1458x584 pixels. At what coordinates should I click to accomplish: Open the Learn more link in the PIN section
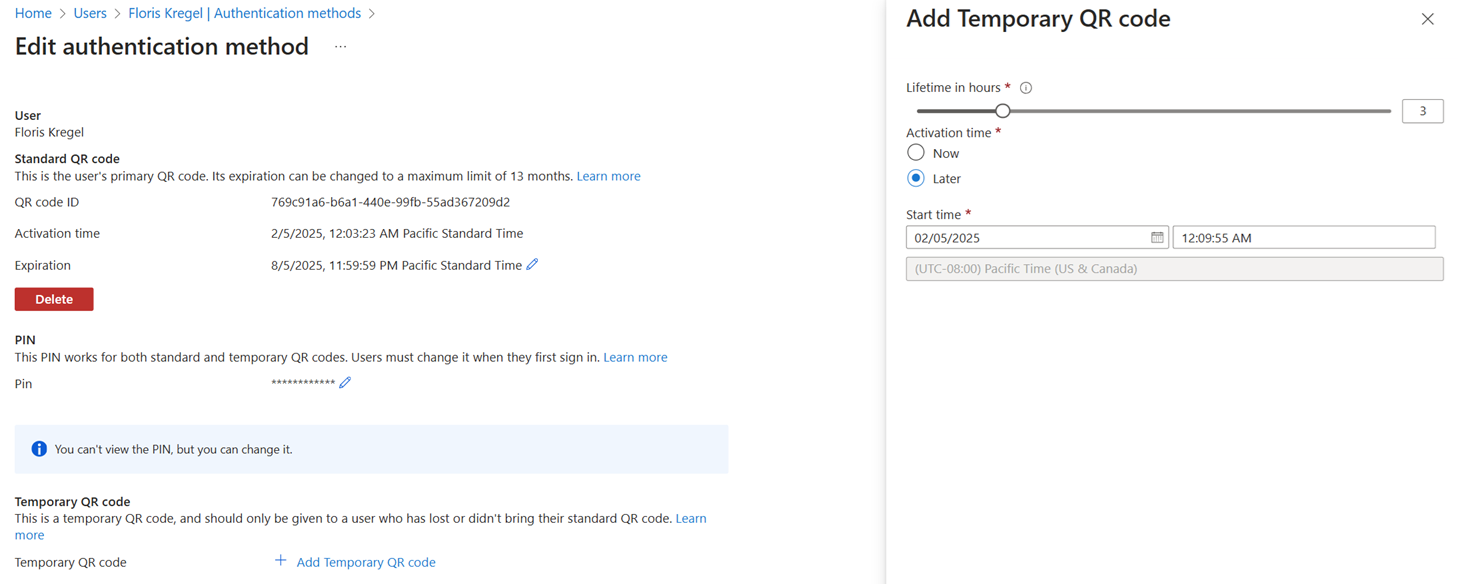tap(635, 356)
